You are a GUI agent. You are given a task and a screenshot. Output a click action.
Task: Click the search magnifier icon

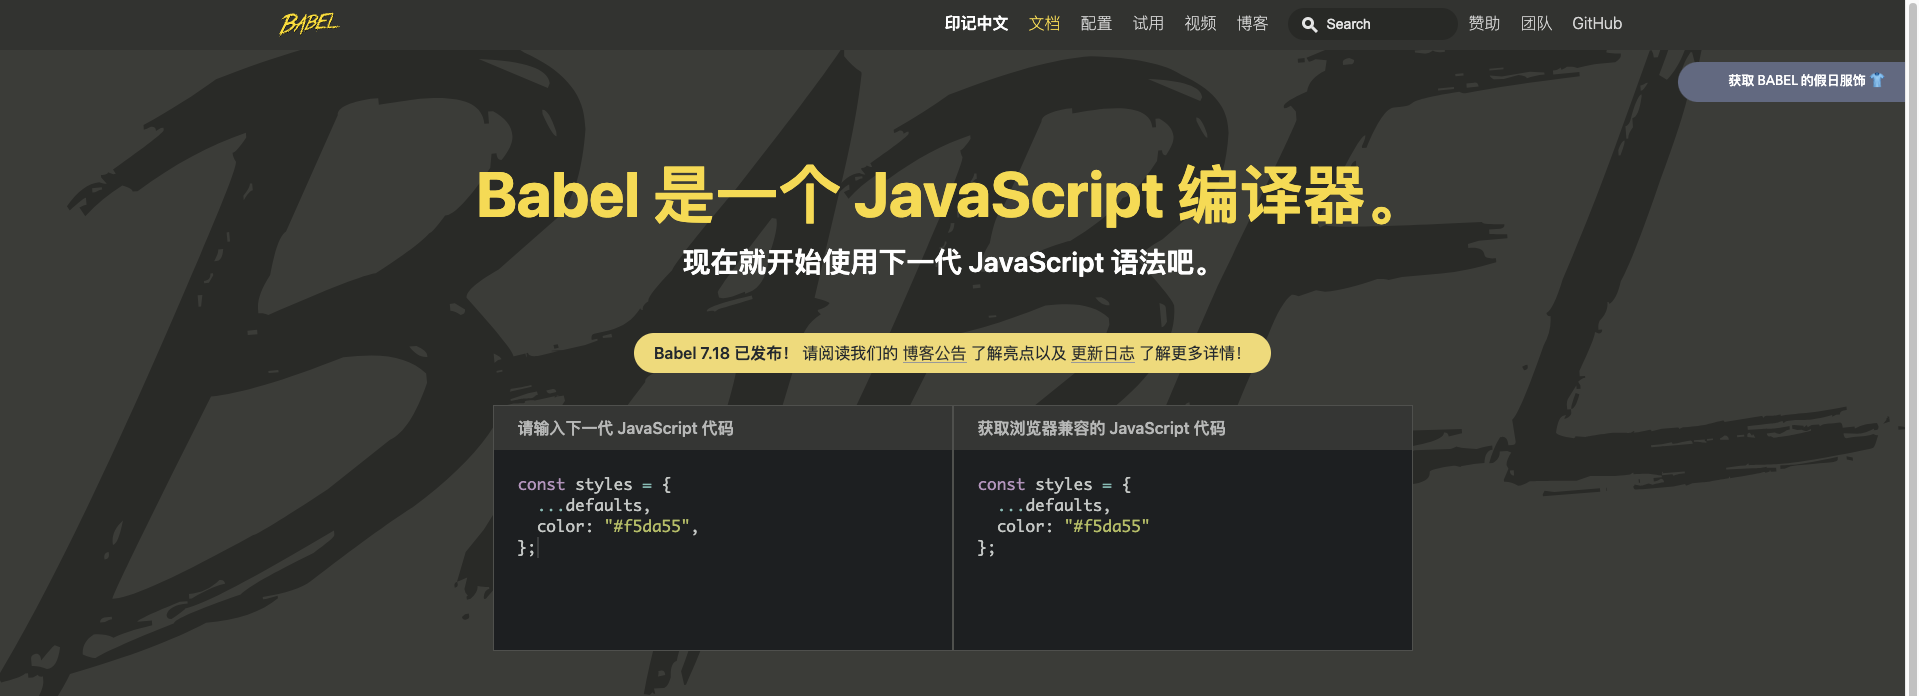(x=1309, y=25)
